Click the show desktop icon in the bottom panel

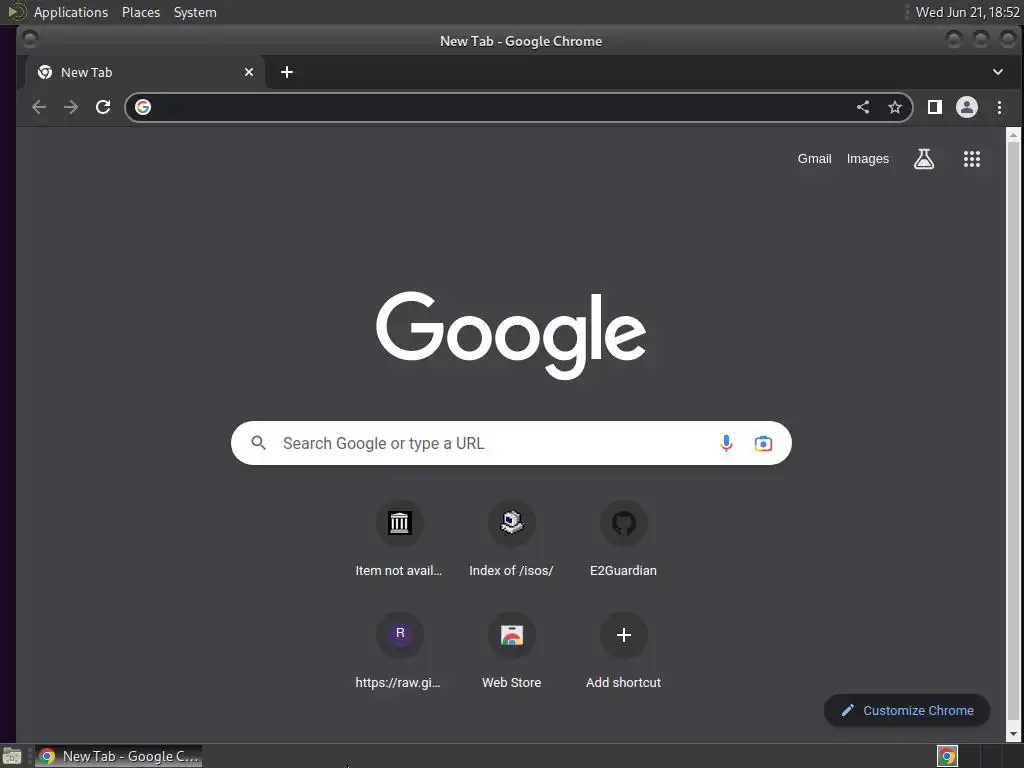coord(12,756)
